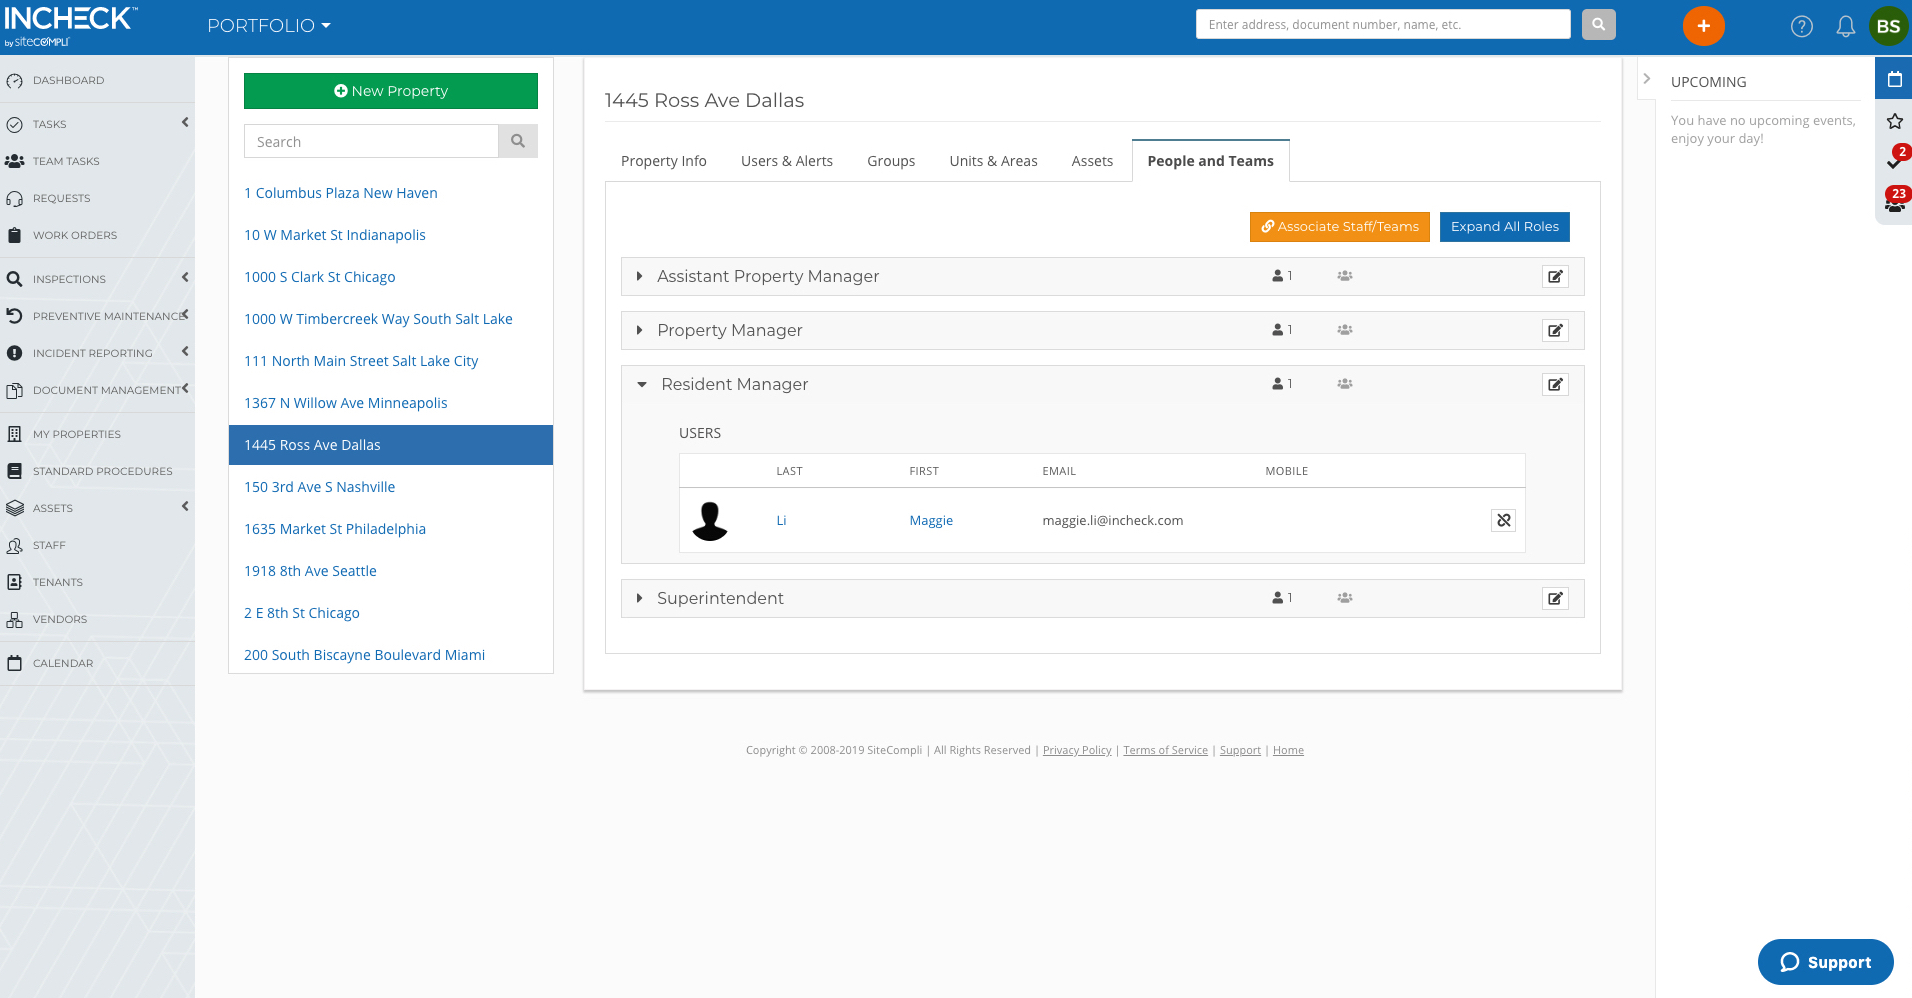Switch to the Units & Areas tab
The height and width of the screenshot is (998, 1912).
tap(992, 161)
